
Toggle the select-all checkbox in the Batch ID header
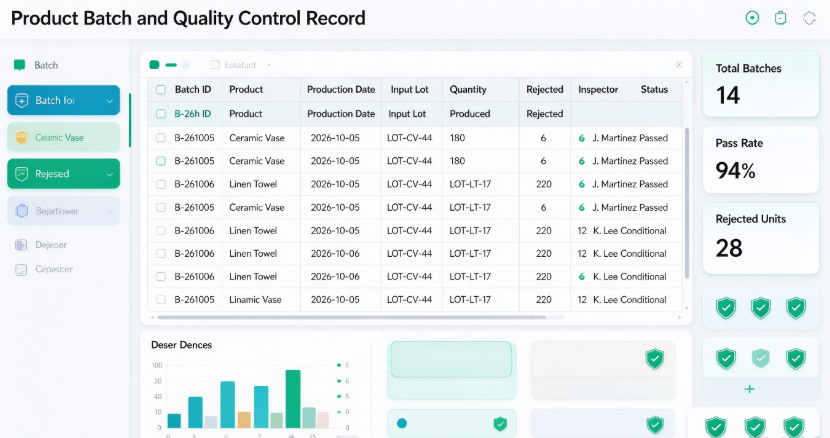pyautogui.click(x=161, y=90)
